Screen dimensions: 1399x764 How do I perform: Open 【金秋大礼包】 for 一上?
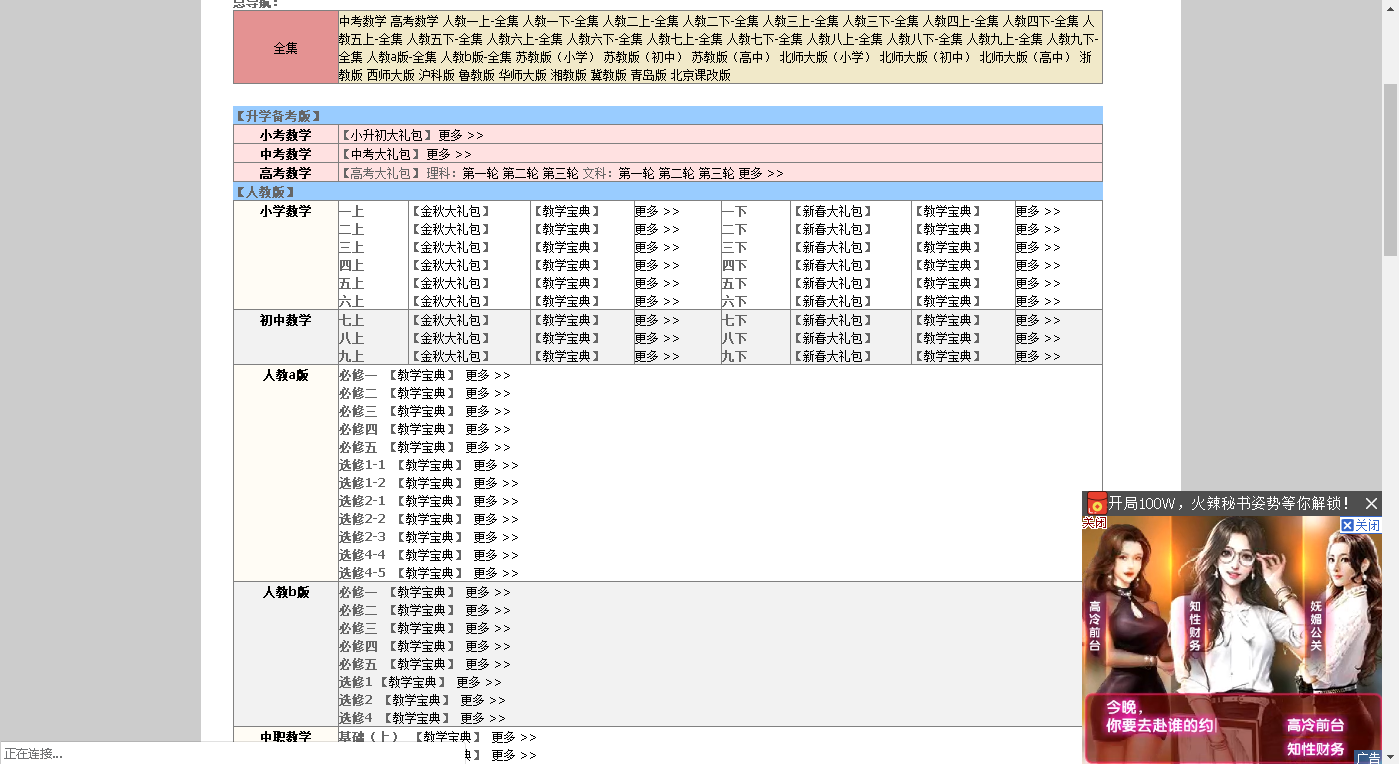tap(452, 211)
